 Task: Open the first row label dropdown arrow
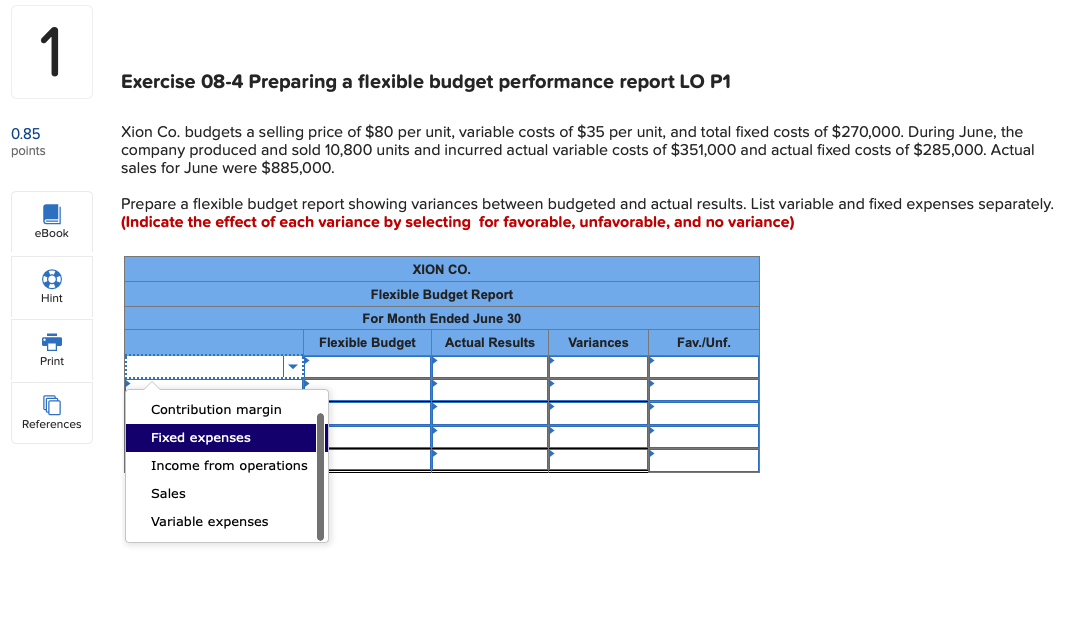point(293,366)
